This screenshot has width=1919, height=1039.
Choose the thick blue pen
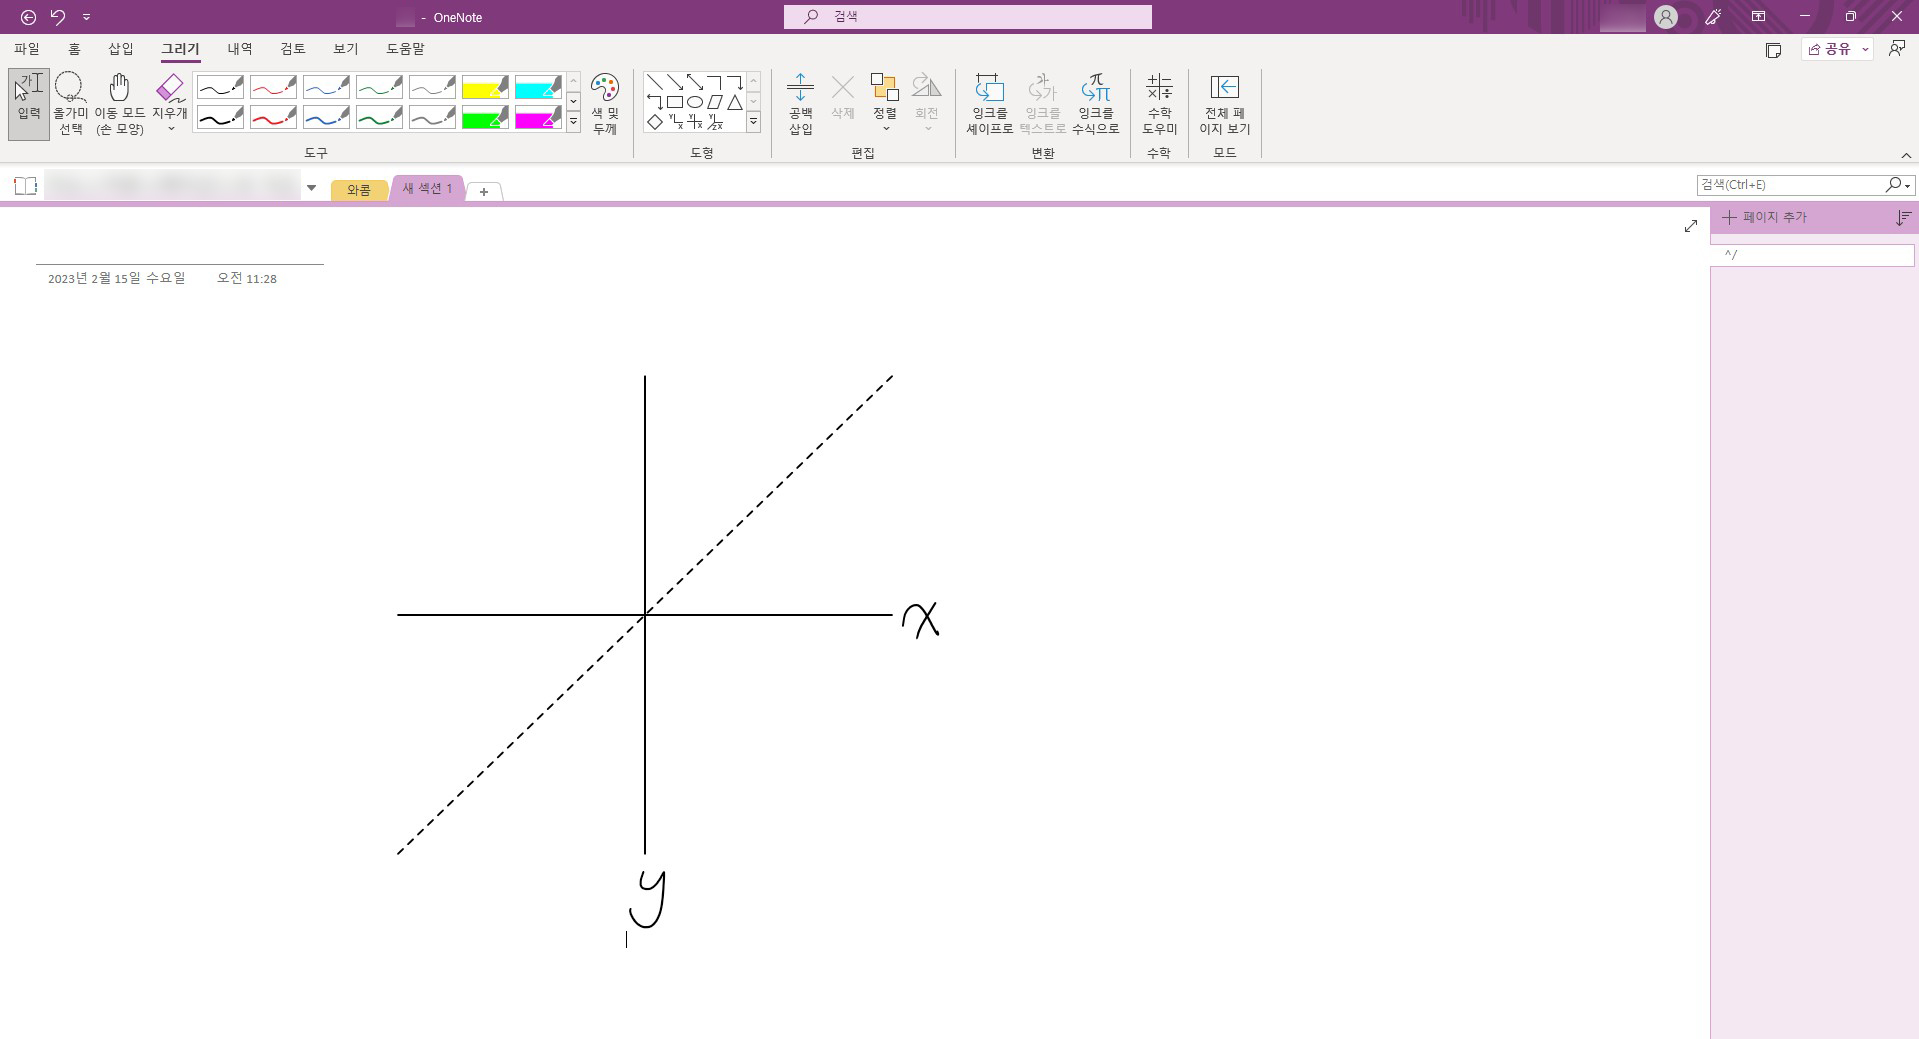pos(326,118)
